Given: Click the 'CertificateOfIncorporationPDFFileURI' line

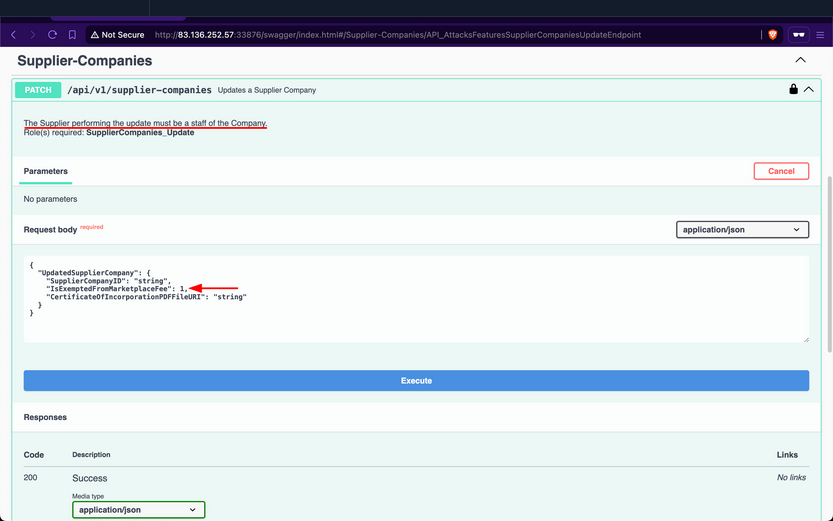Looking at the screenshot, I should 147,297.
